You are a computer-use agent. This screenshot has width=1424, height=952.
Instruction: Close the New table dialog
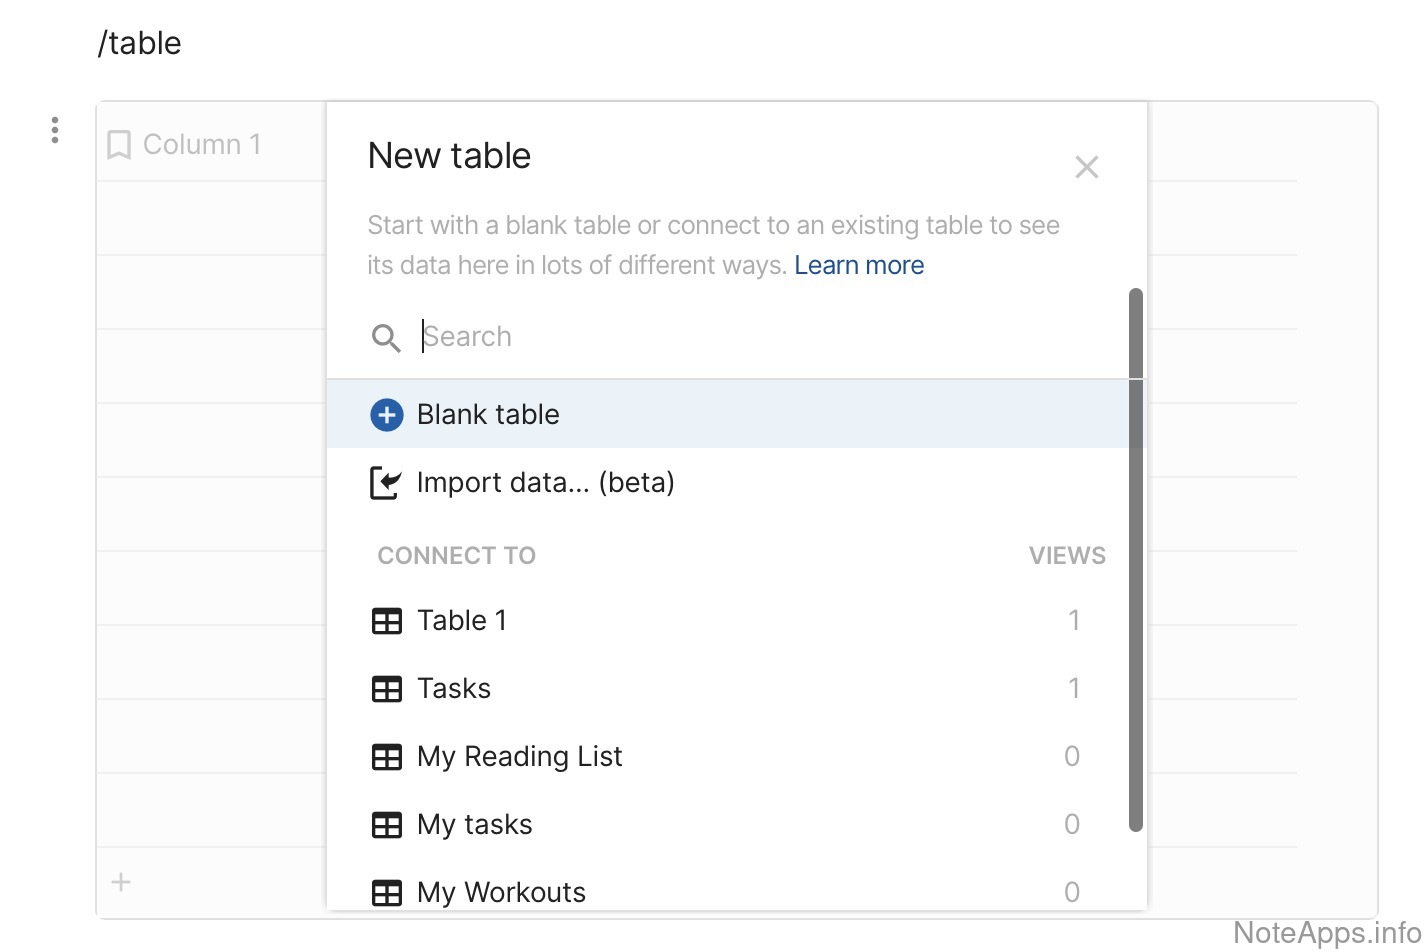point(1086,167)
